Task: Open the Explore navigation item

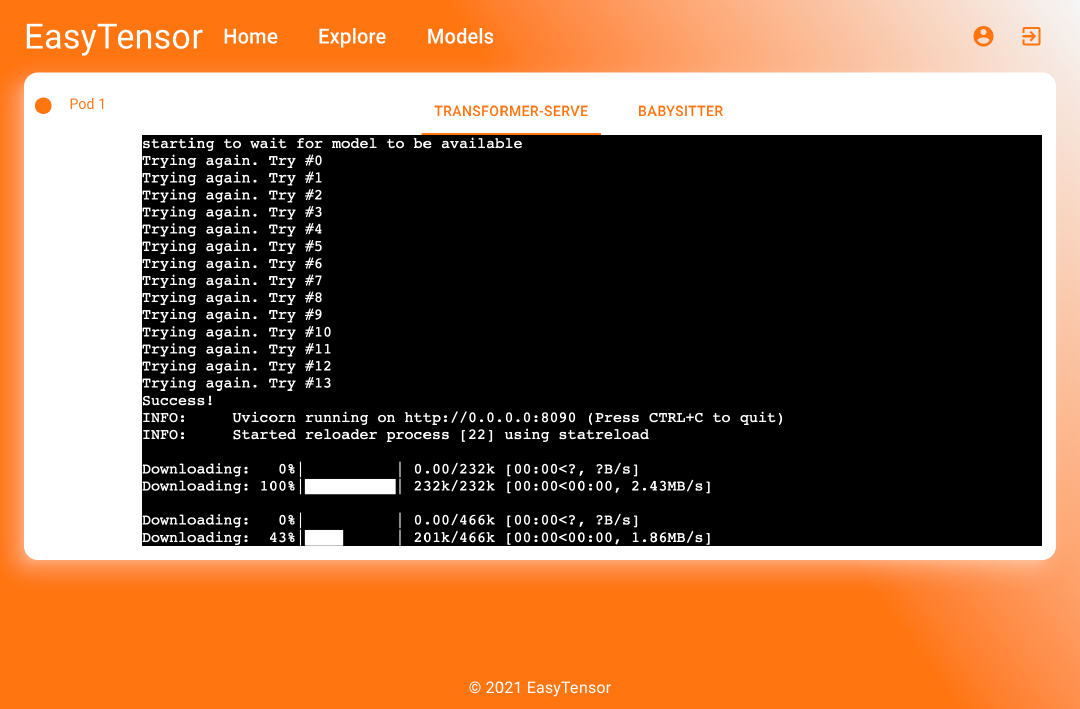Action: (x=352, y=37)
